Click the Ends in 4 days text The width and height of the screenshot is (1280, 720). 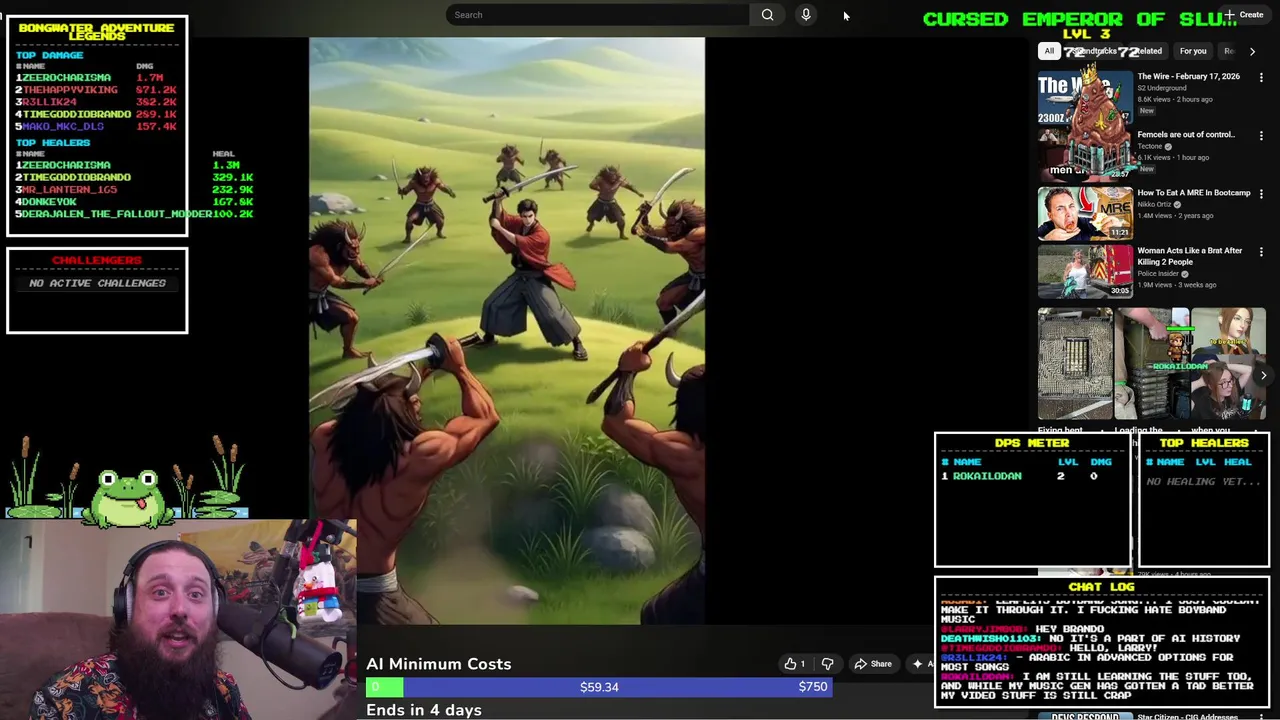(x=424, y=710)
